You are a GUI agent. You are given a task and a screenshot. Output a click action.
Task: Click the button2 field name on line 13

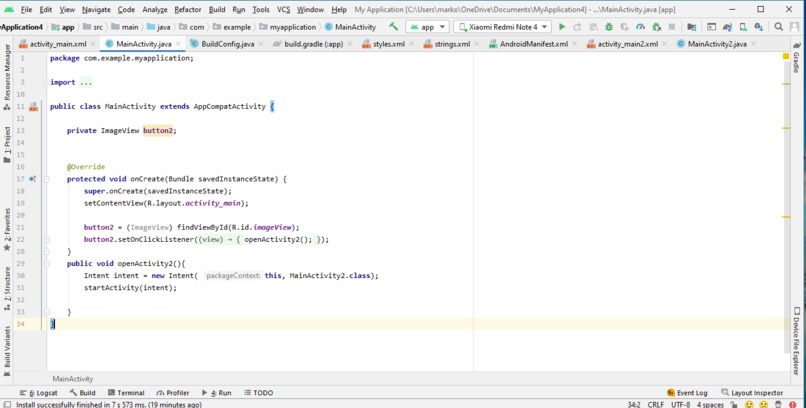click(x=157, y=131)
